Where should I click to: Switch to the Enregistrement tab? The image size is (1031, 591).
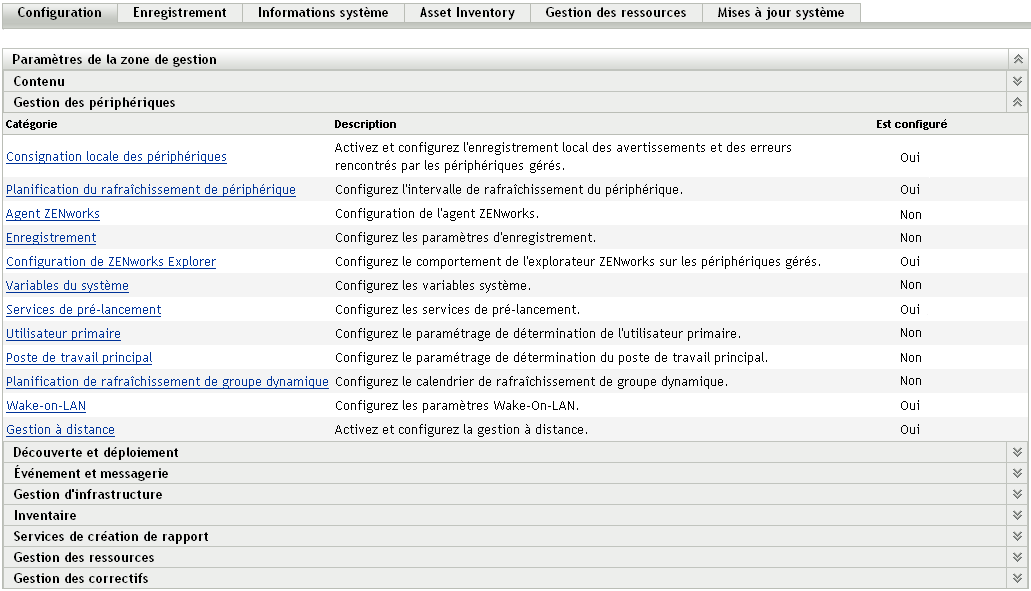(178, 13)
